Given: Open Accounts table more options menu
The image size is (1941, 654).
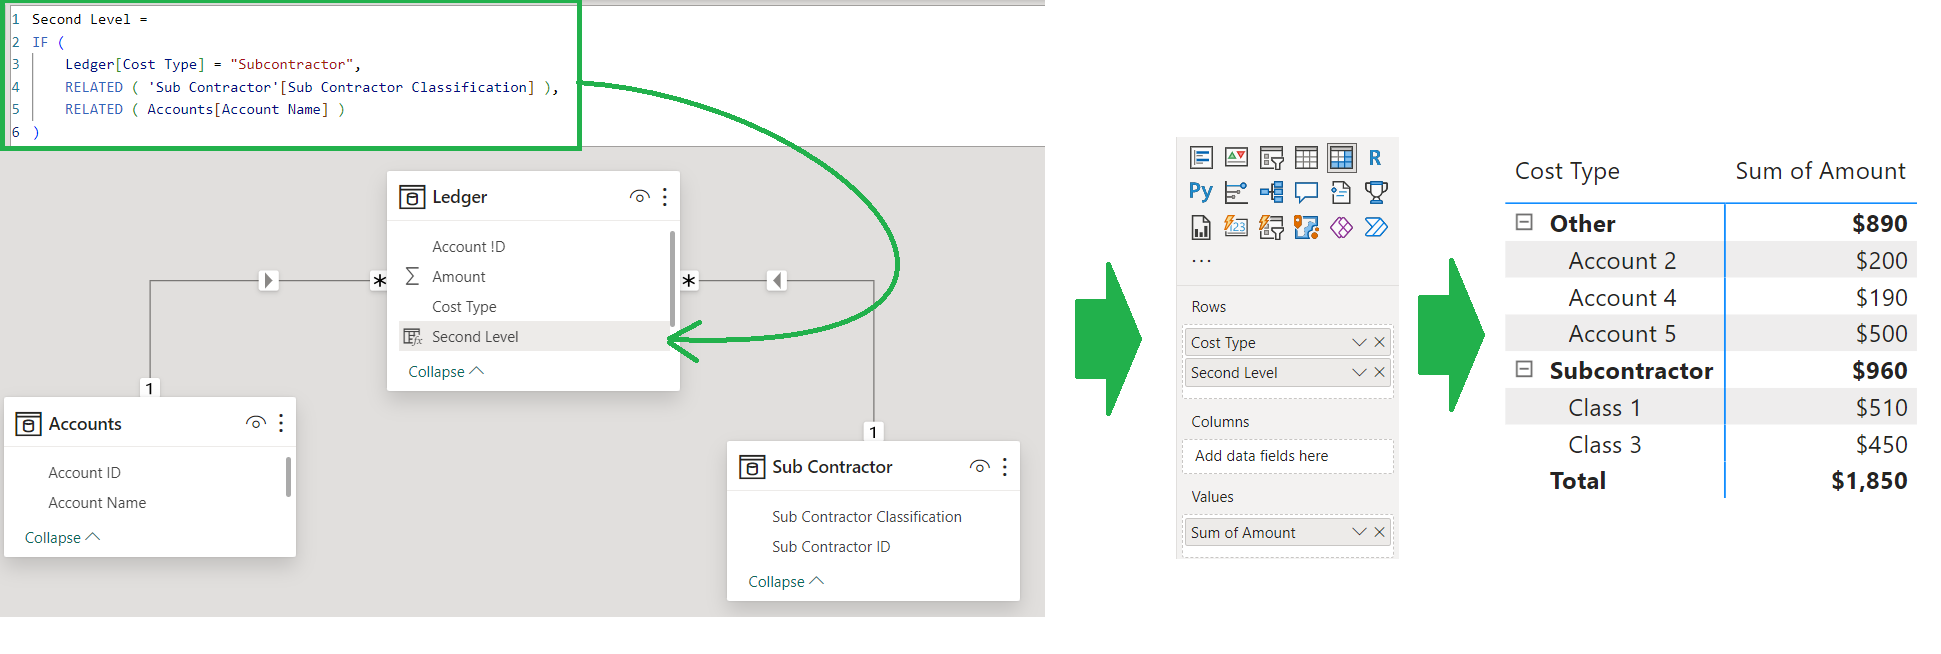Looking at the screenshot, I should 281,423.
